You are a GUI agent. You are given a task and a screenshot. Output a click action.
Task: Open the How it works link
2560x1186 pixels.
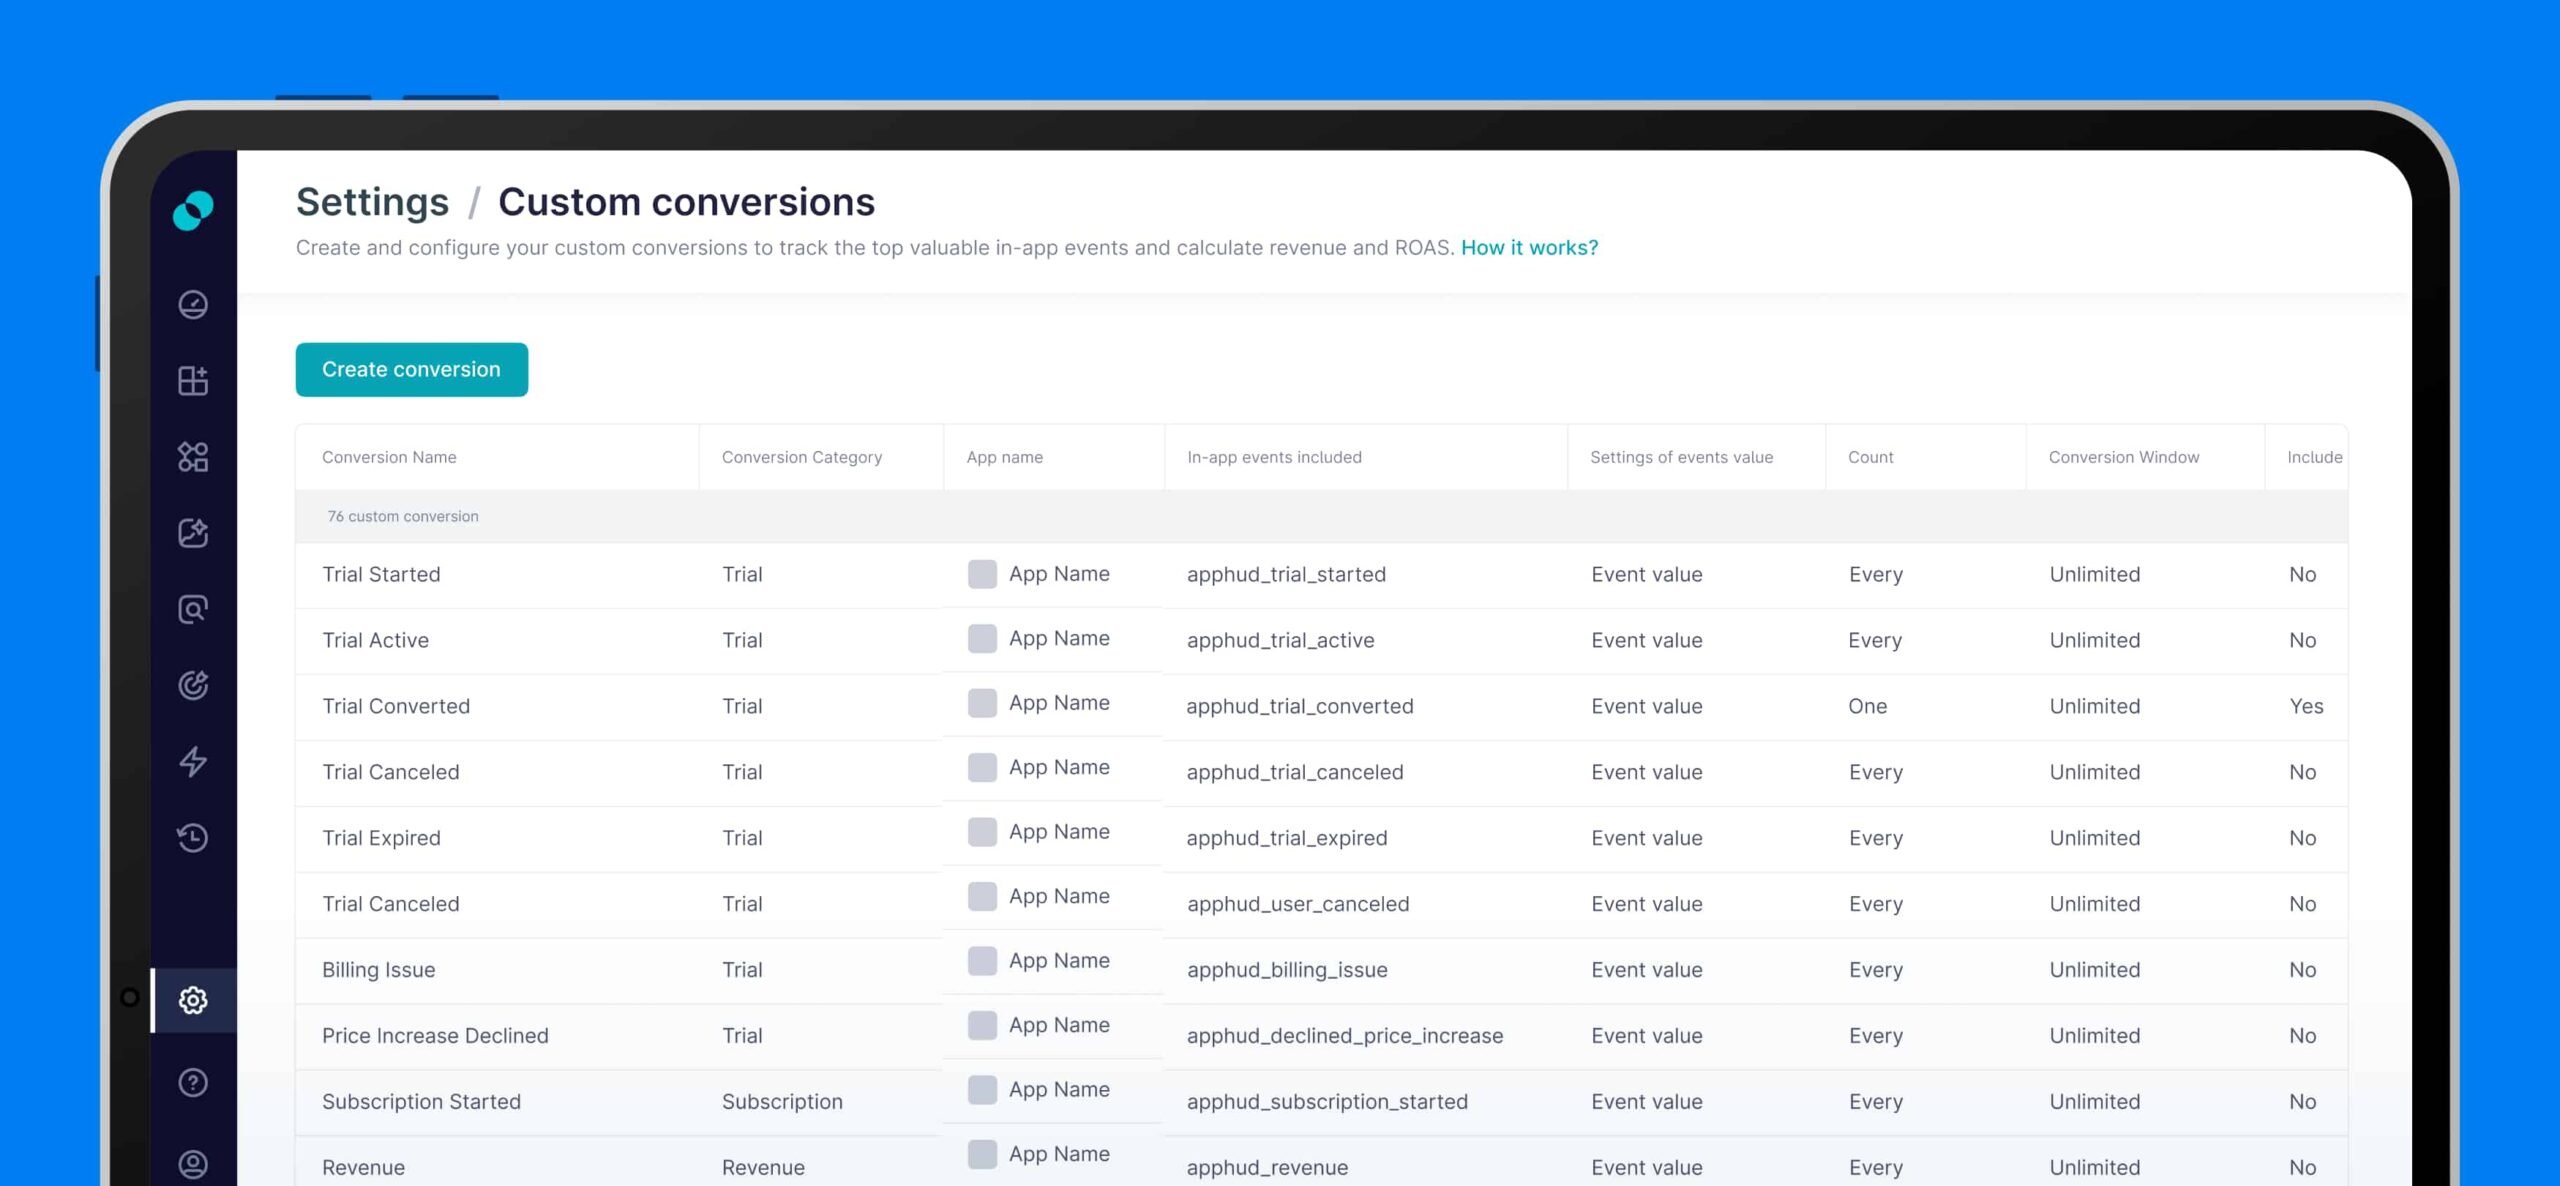1529,247
